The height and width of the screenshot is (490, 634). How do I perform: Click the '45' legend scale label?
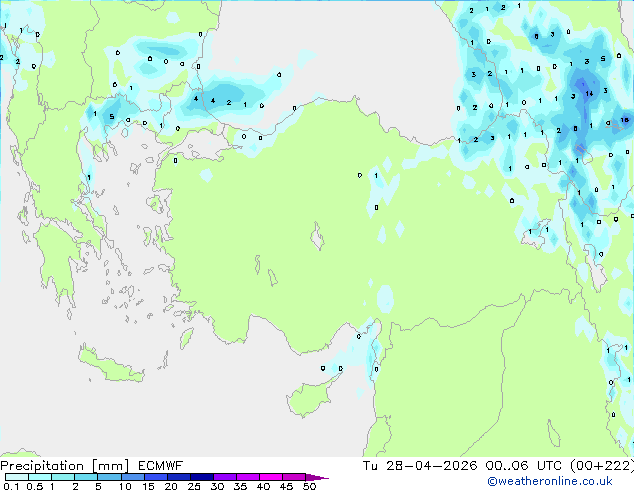[x=286, y=486]
